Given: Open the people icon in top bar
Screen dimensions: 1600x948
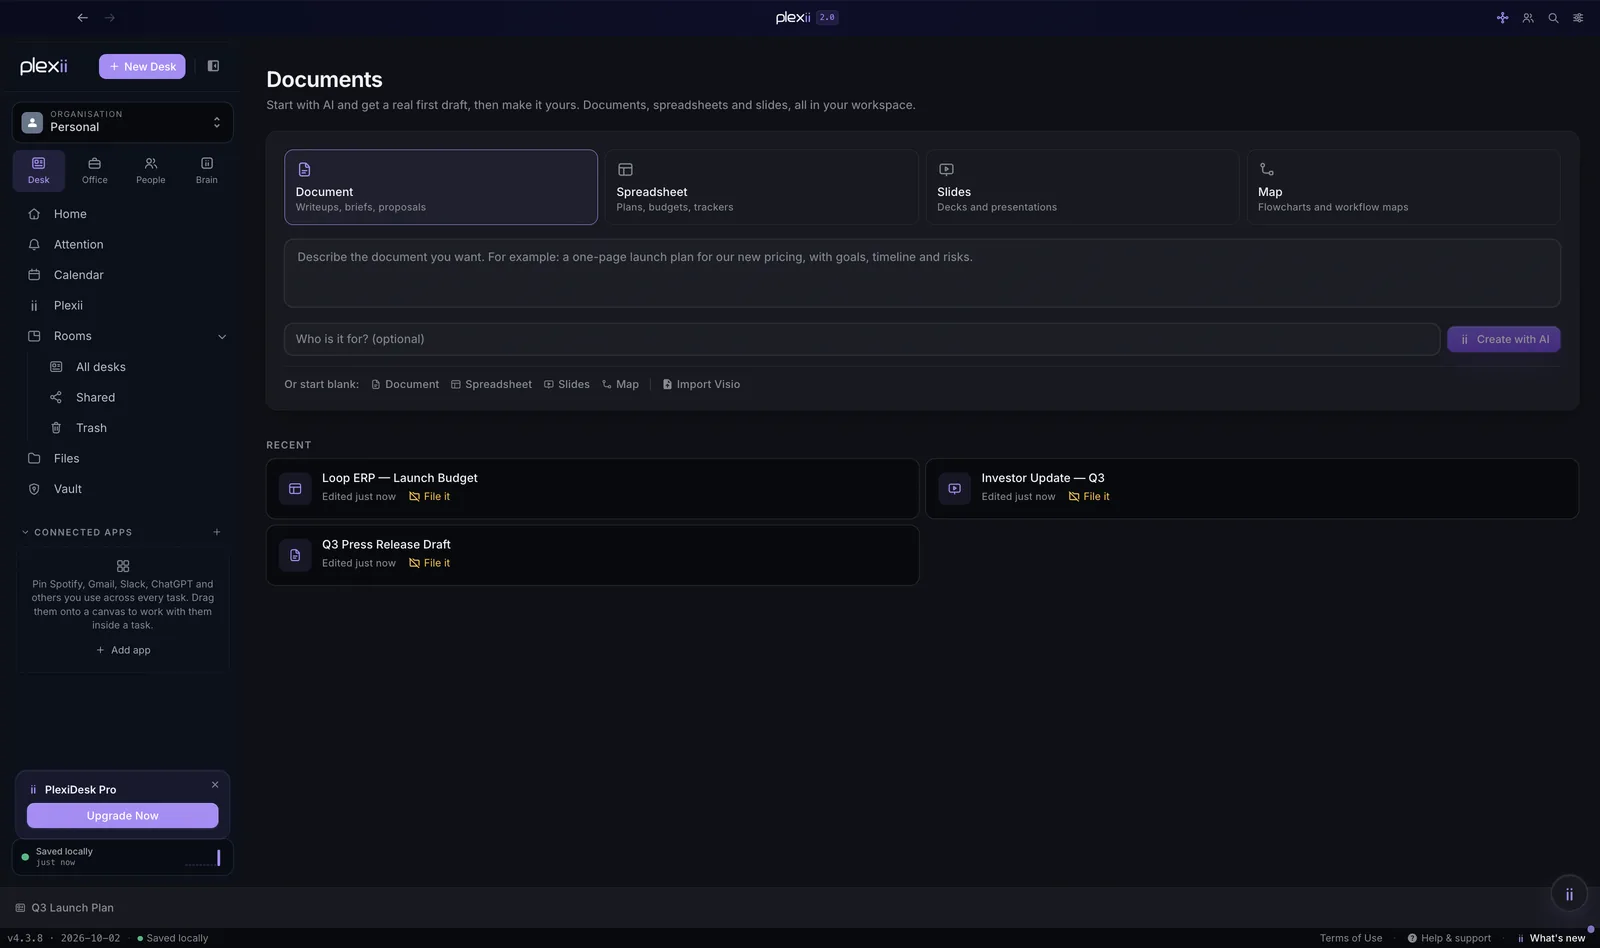Looking at the screenshot, I should click(1528, 18).
